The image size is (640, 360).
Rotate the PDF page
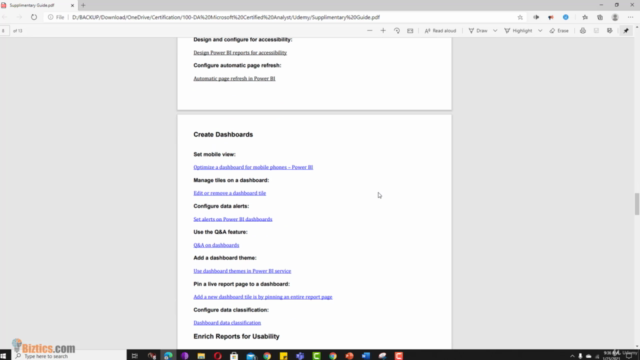397,31
